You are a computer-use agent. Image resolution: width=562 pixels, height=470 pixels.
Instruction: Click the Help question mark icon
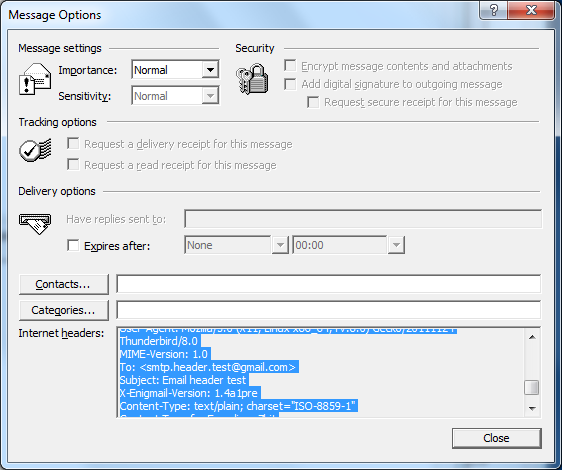pyautogui.click(x=494, y=10)
